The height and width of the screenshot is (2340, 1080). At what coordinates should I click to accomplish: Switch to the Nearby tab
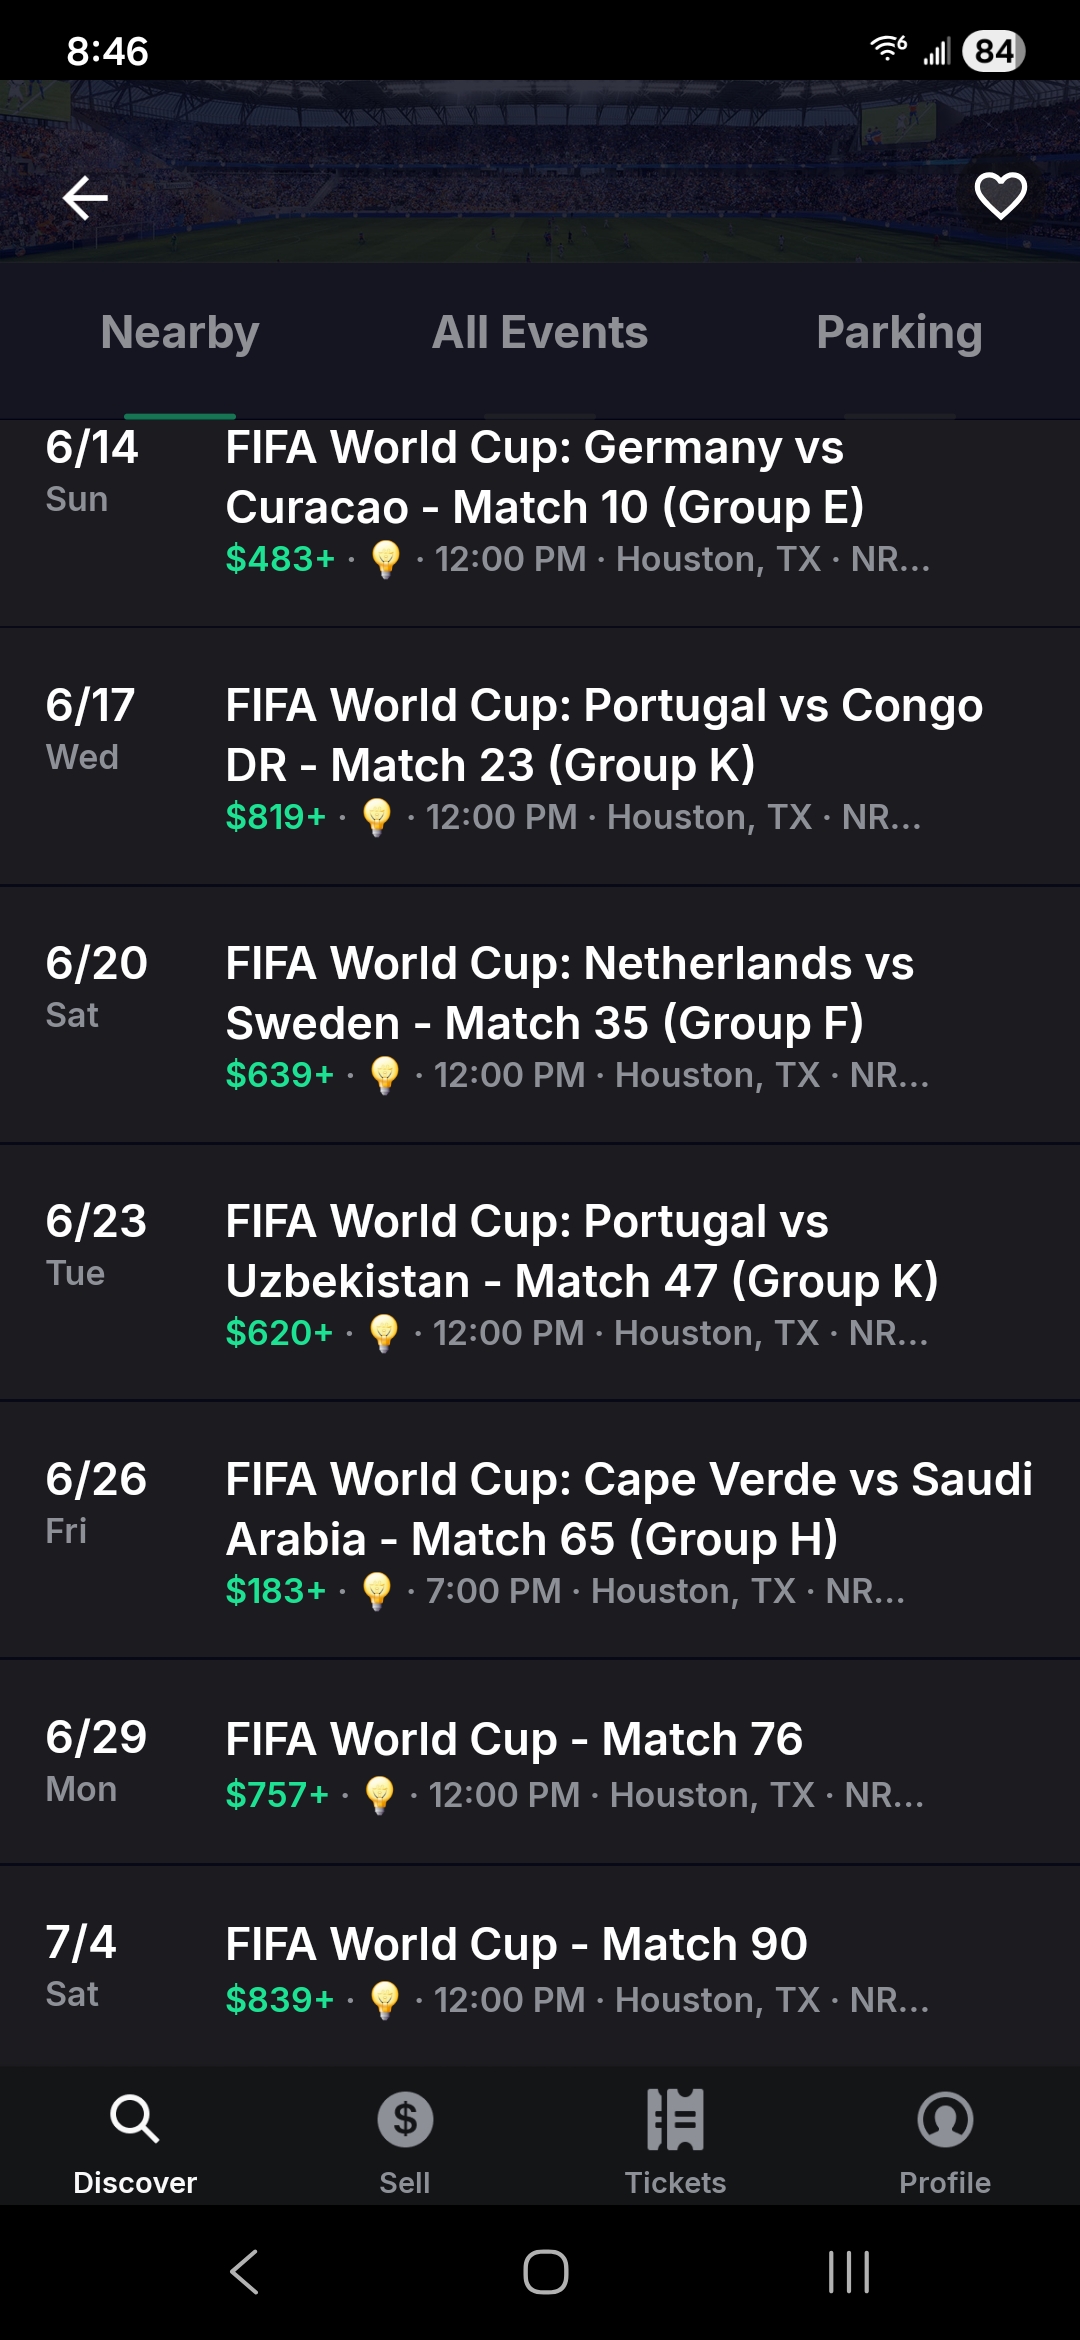point(180,333)
